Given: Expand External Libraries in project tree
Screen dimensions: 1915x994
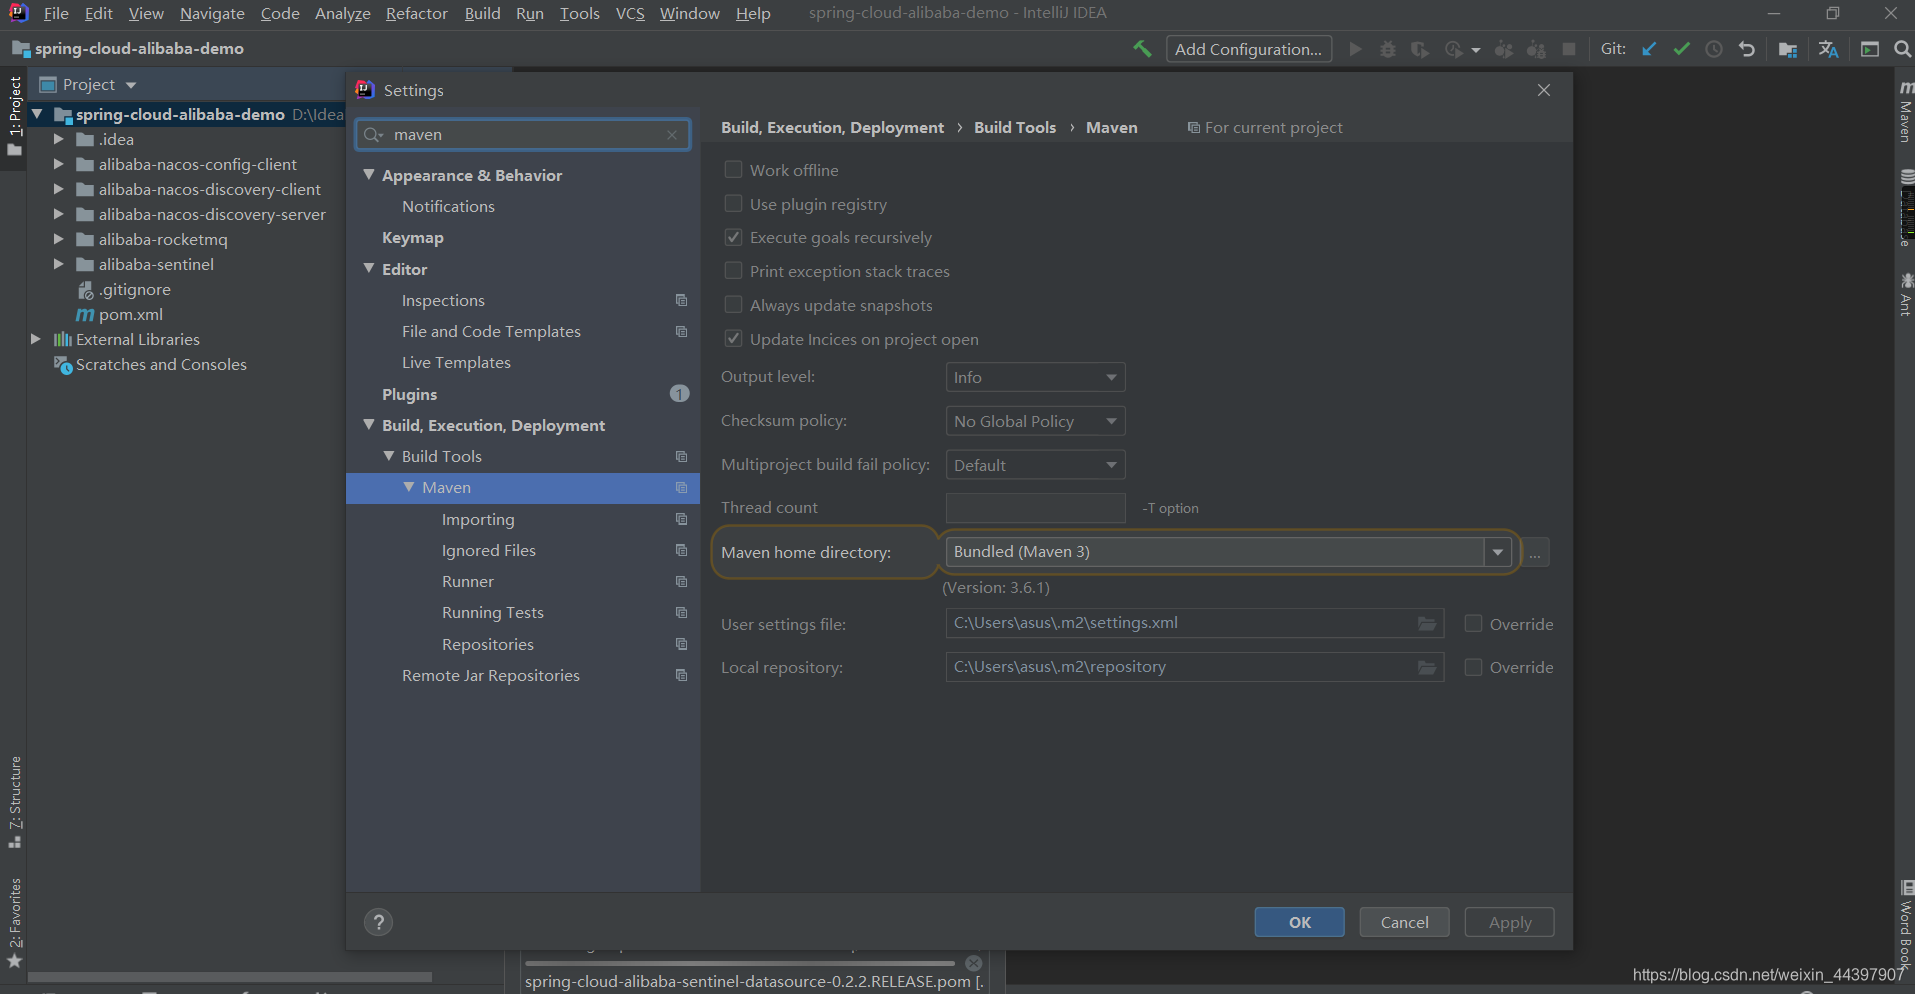Looking at the screenshot, I should coord(36,339).
